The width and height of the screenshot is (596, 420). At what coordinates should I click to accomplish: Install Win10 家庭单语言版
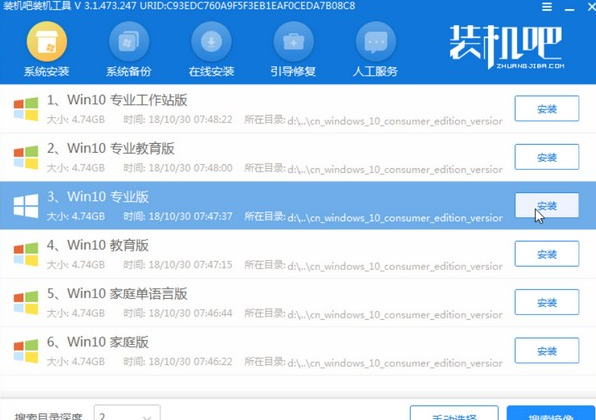point(547,302)
